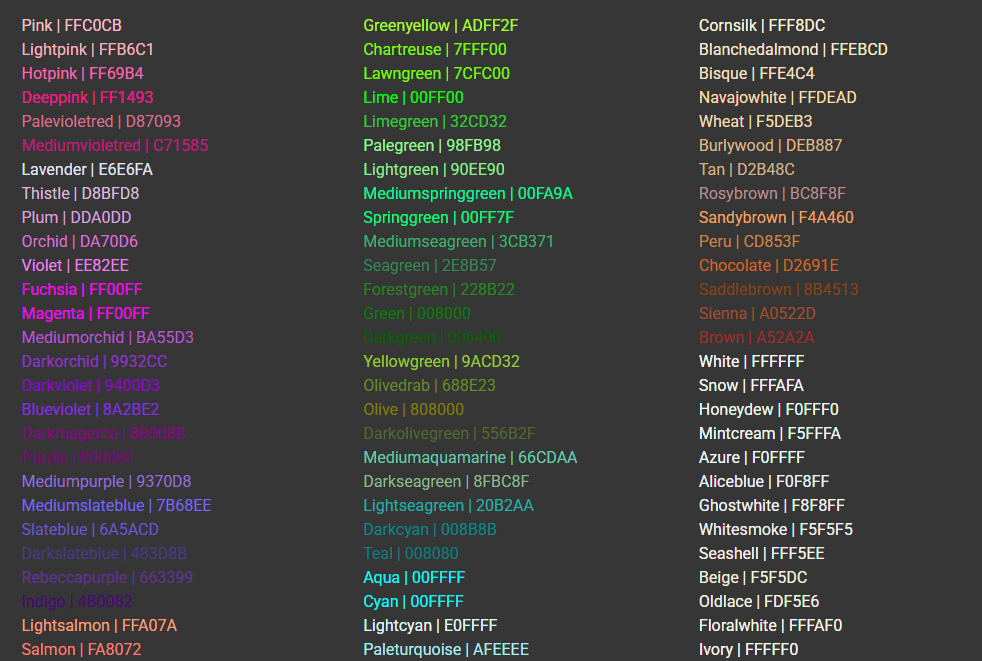Click the Mediumaquamarine 66CDAA entry
This screenshot has width=982, height=661.
click(x=470, y=457)
